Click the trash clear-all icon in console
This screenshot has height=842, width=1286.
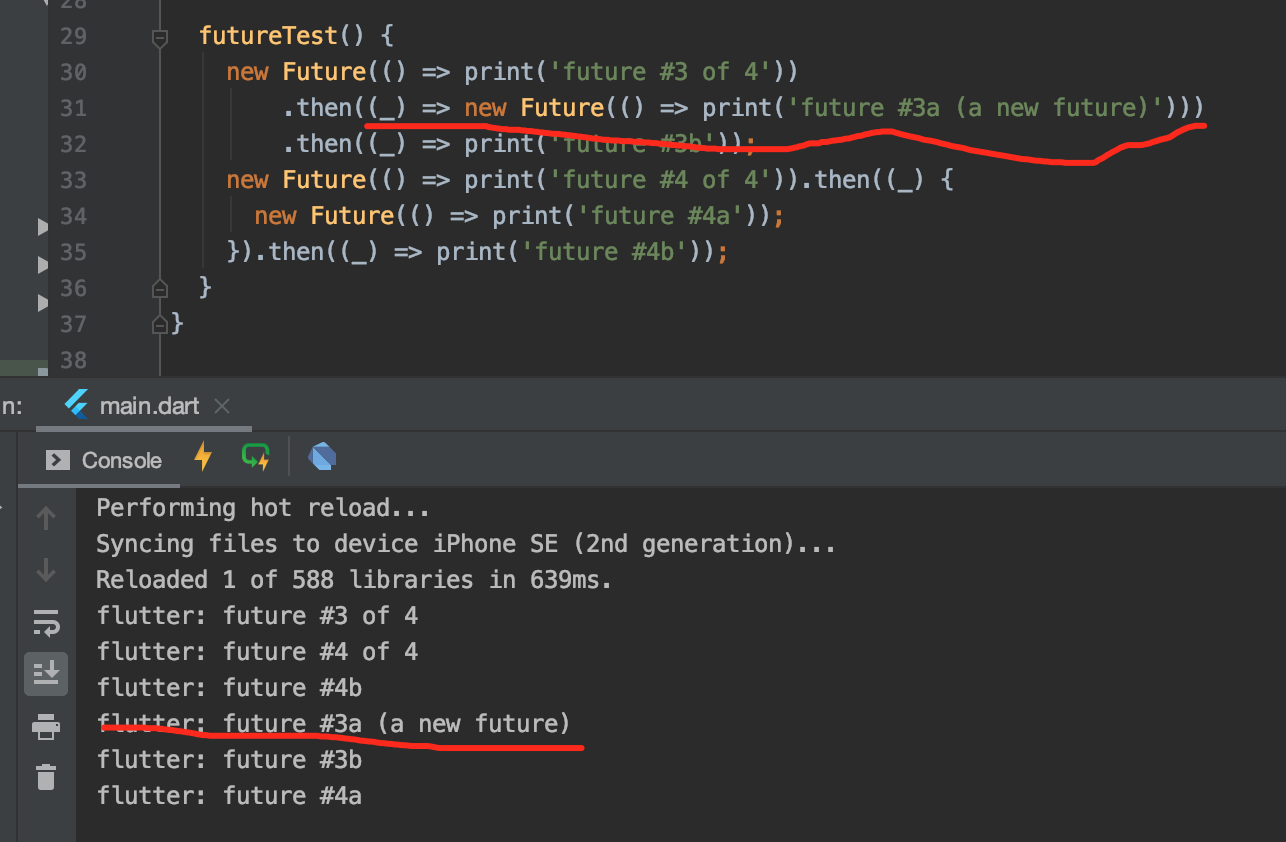pos(46,777)
